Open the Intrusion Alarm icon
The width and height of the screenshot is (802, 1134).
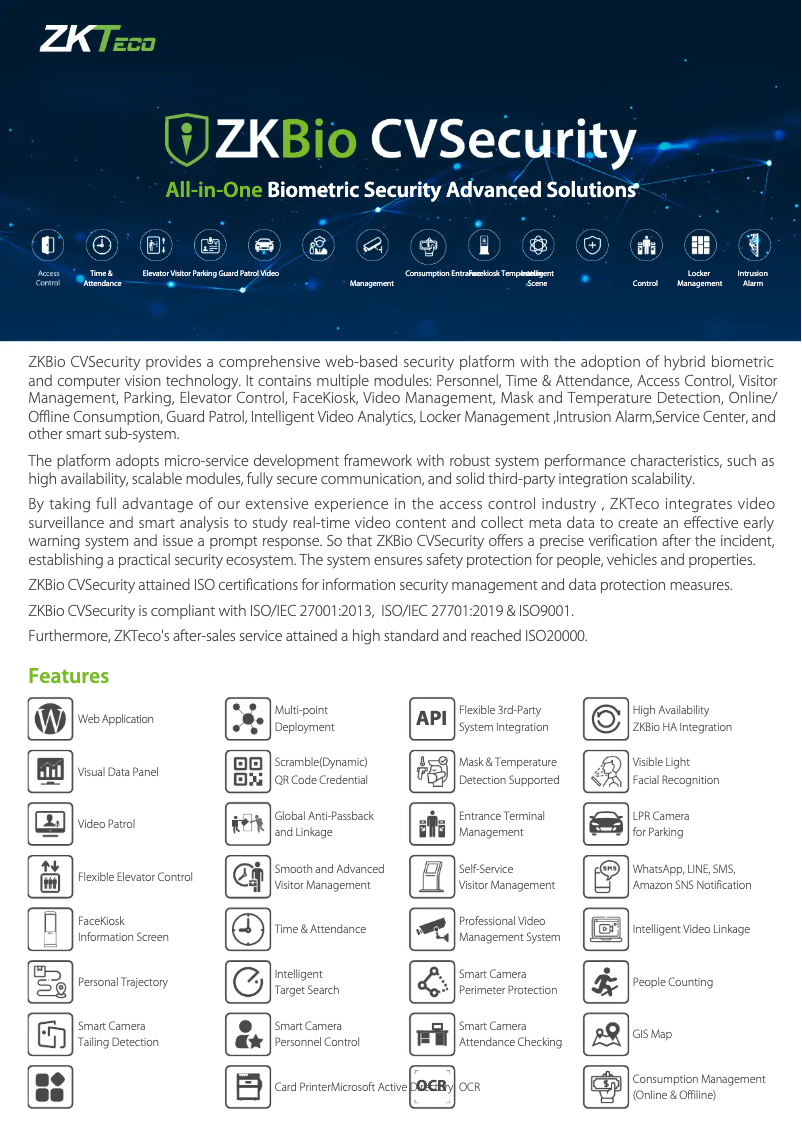[753, 244]
